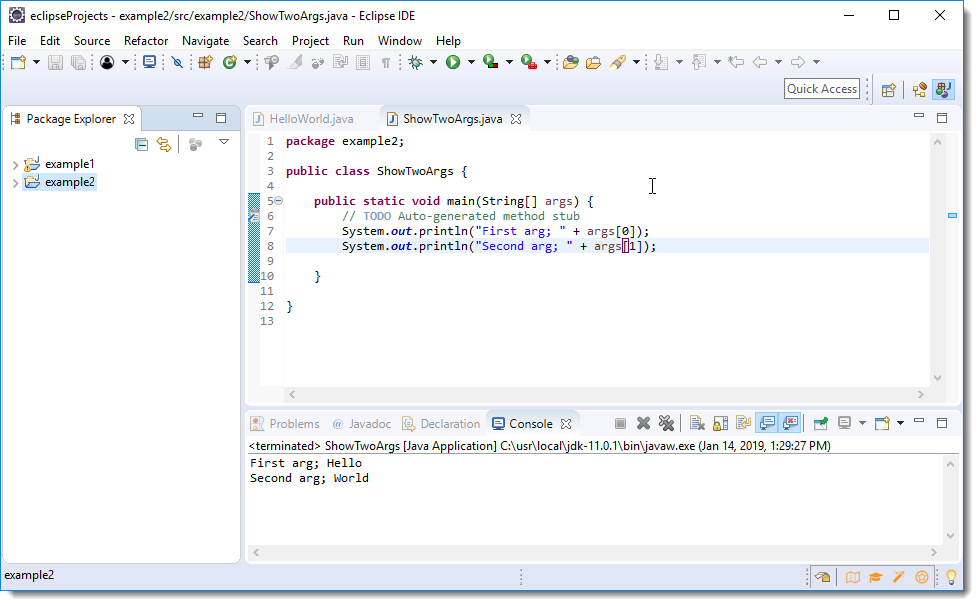Open the New Java Class dropdown arrow
The image size is (979, 606).
pyautogui.click(x=247, y=62)
